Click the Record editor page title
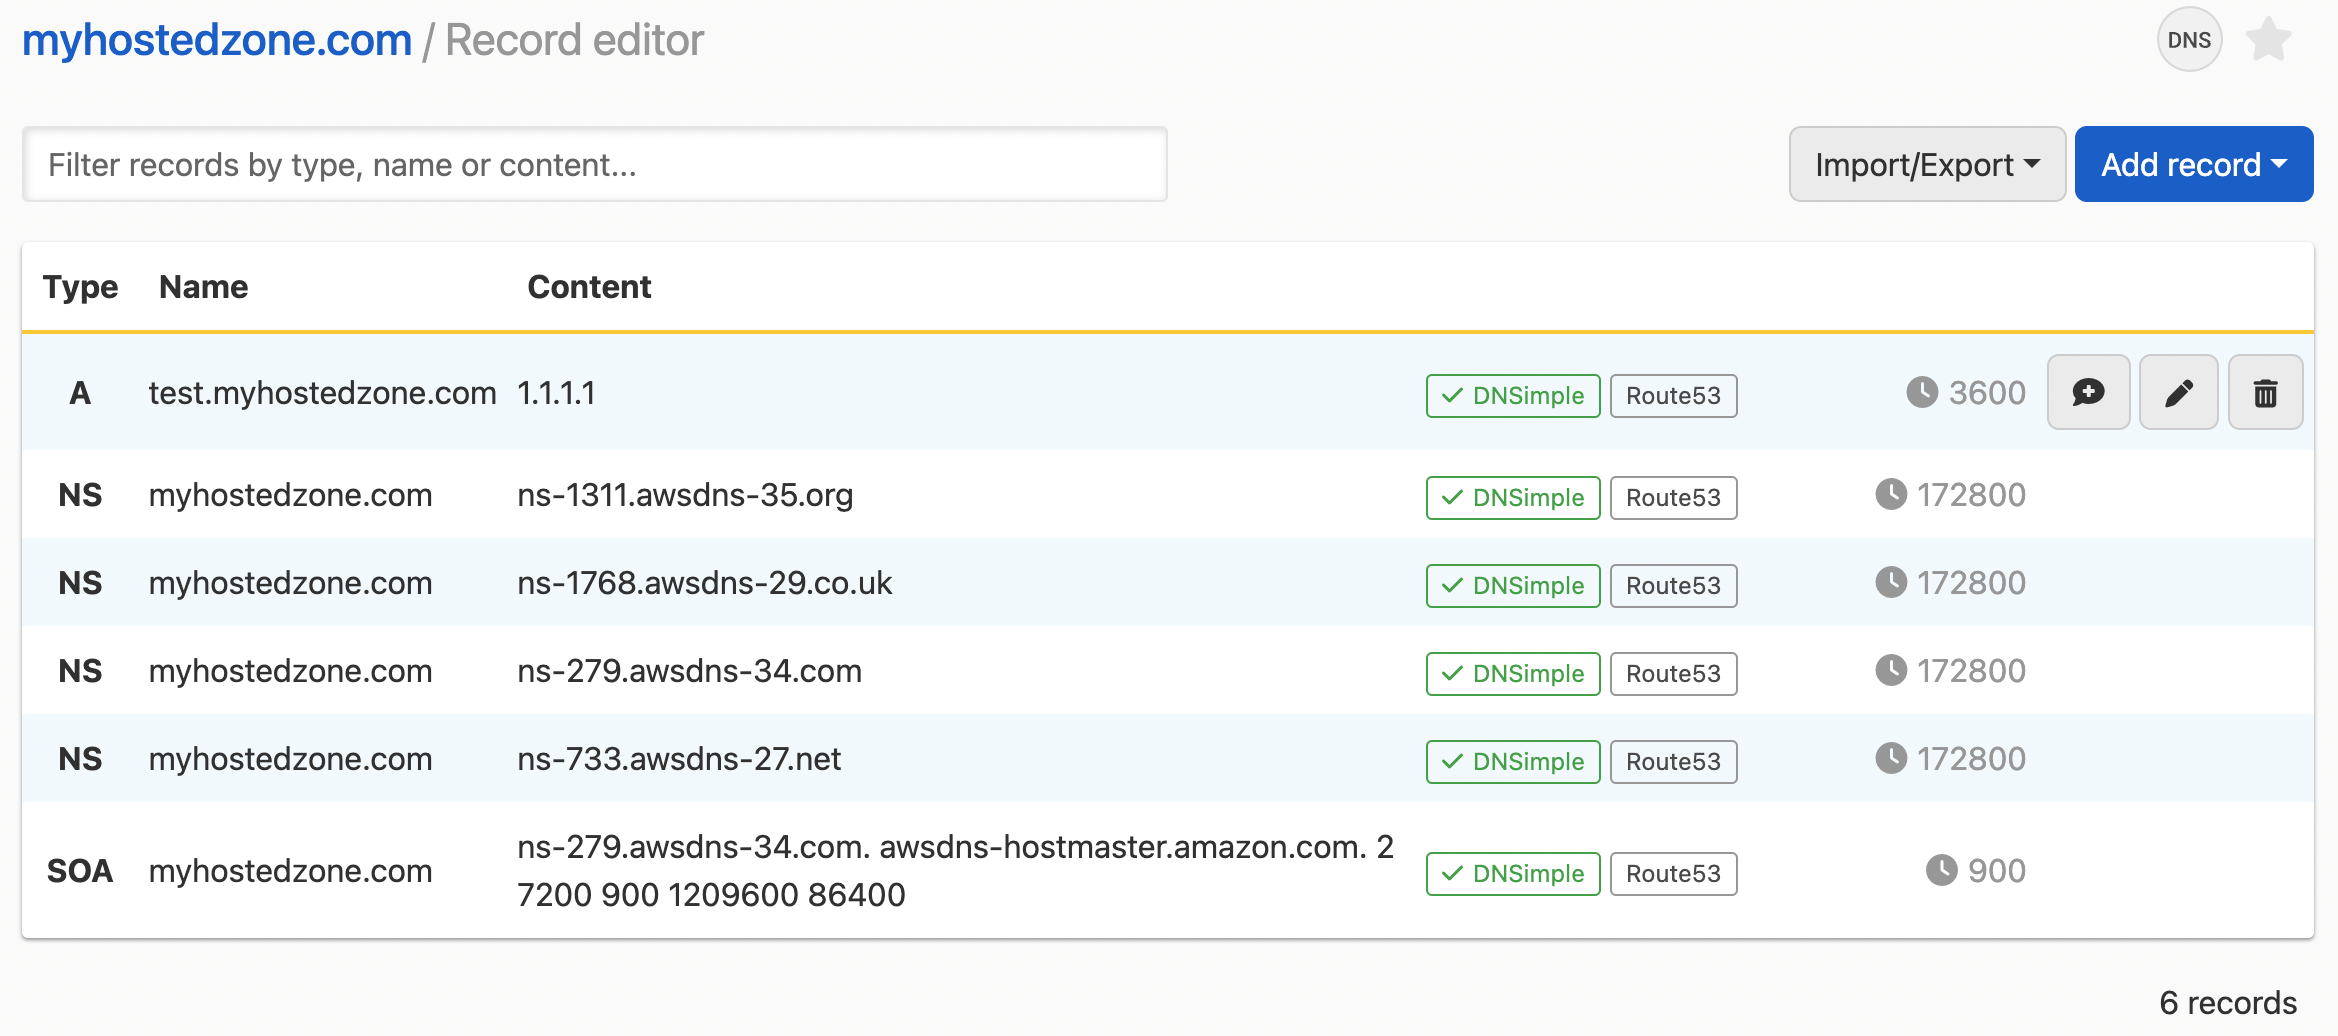 574,40
